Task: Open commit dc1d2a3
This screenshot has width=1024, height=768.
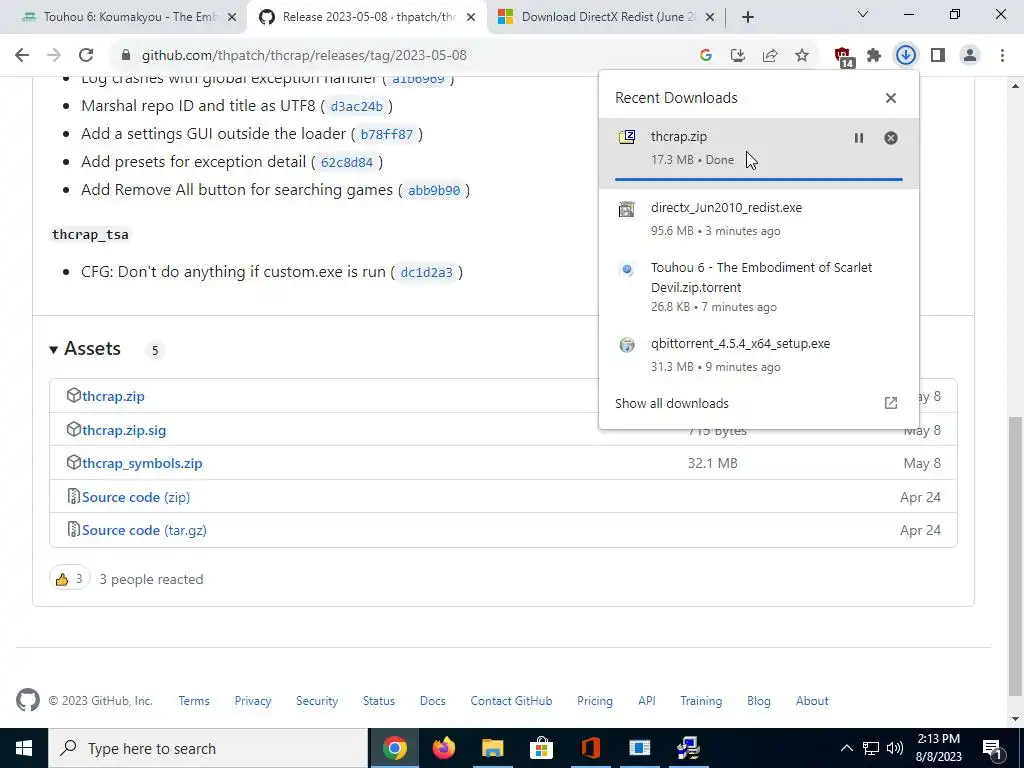Action: (x=426, y=272)
